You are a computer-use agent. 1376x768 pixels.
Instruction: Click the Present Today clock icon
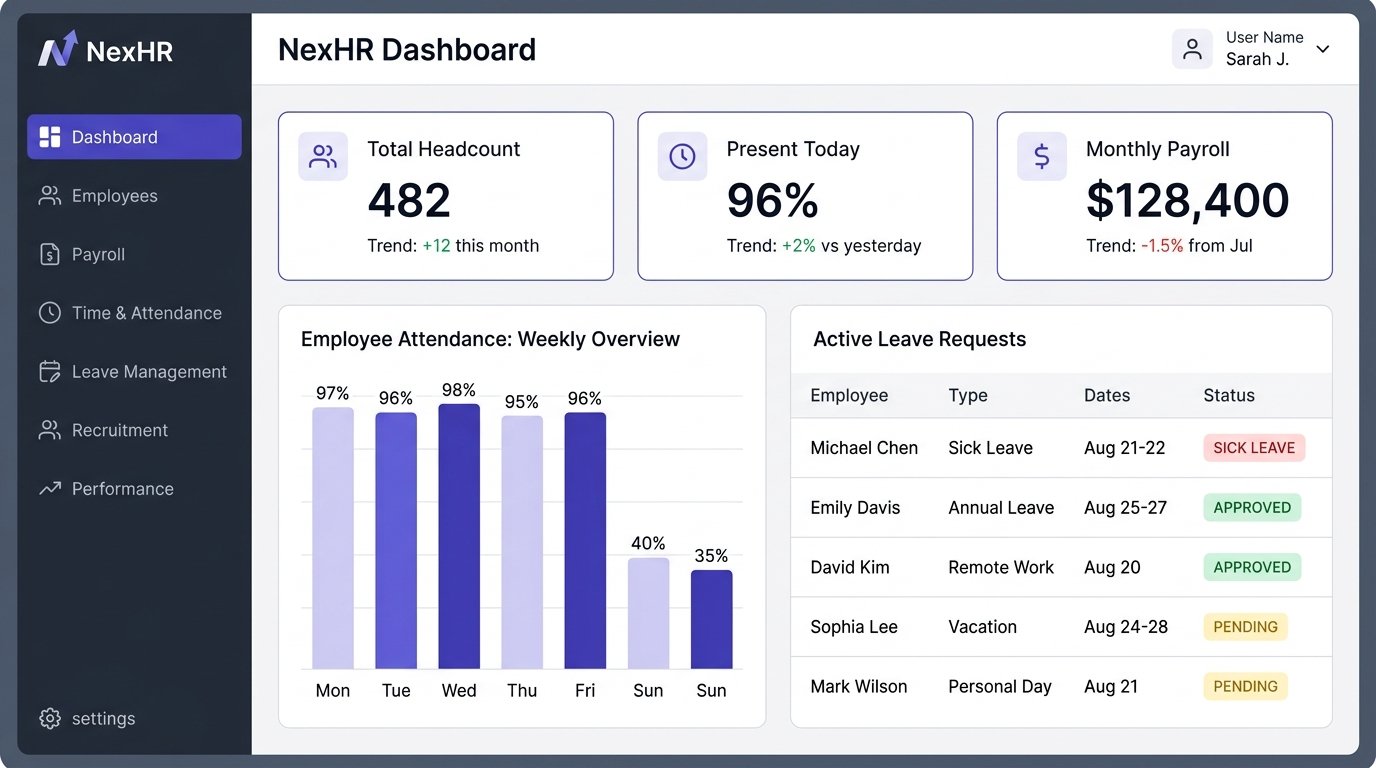pos(682,156)
